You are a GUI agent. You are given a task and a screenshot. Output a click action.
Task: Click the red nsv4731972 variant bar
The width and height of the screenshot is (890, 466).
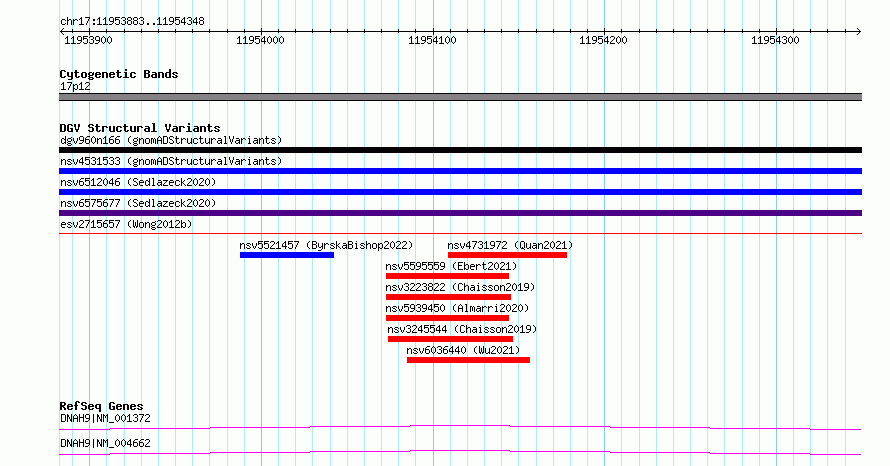click(507, 255)
